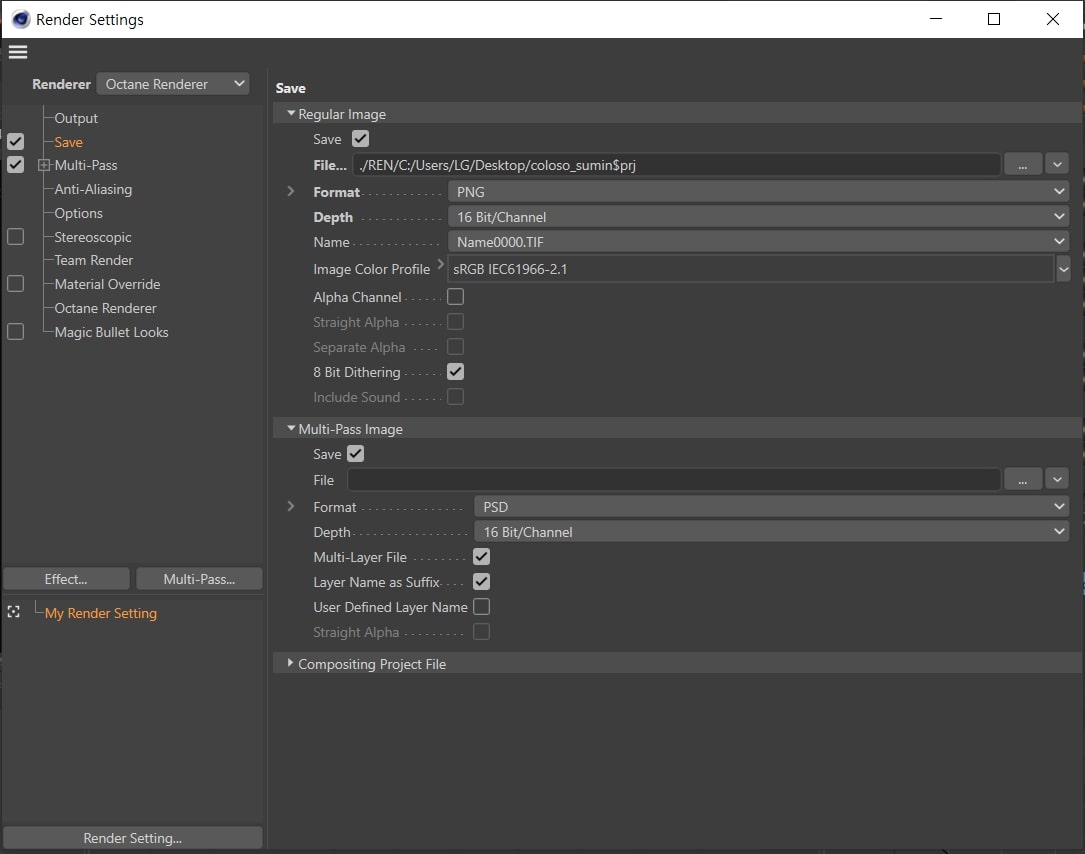The width and height of the screenshot is (1085, 854).
Task: Close the Render Settings window
Action: (1052, 19)
